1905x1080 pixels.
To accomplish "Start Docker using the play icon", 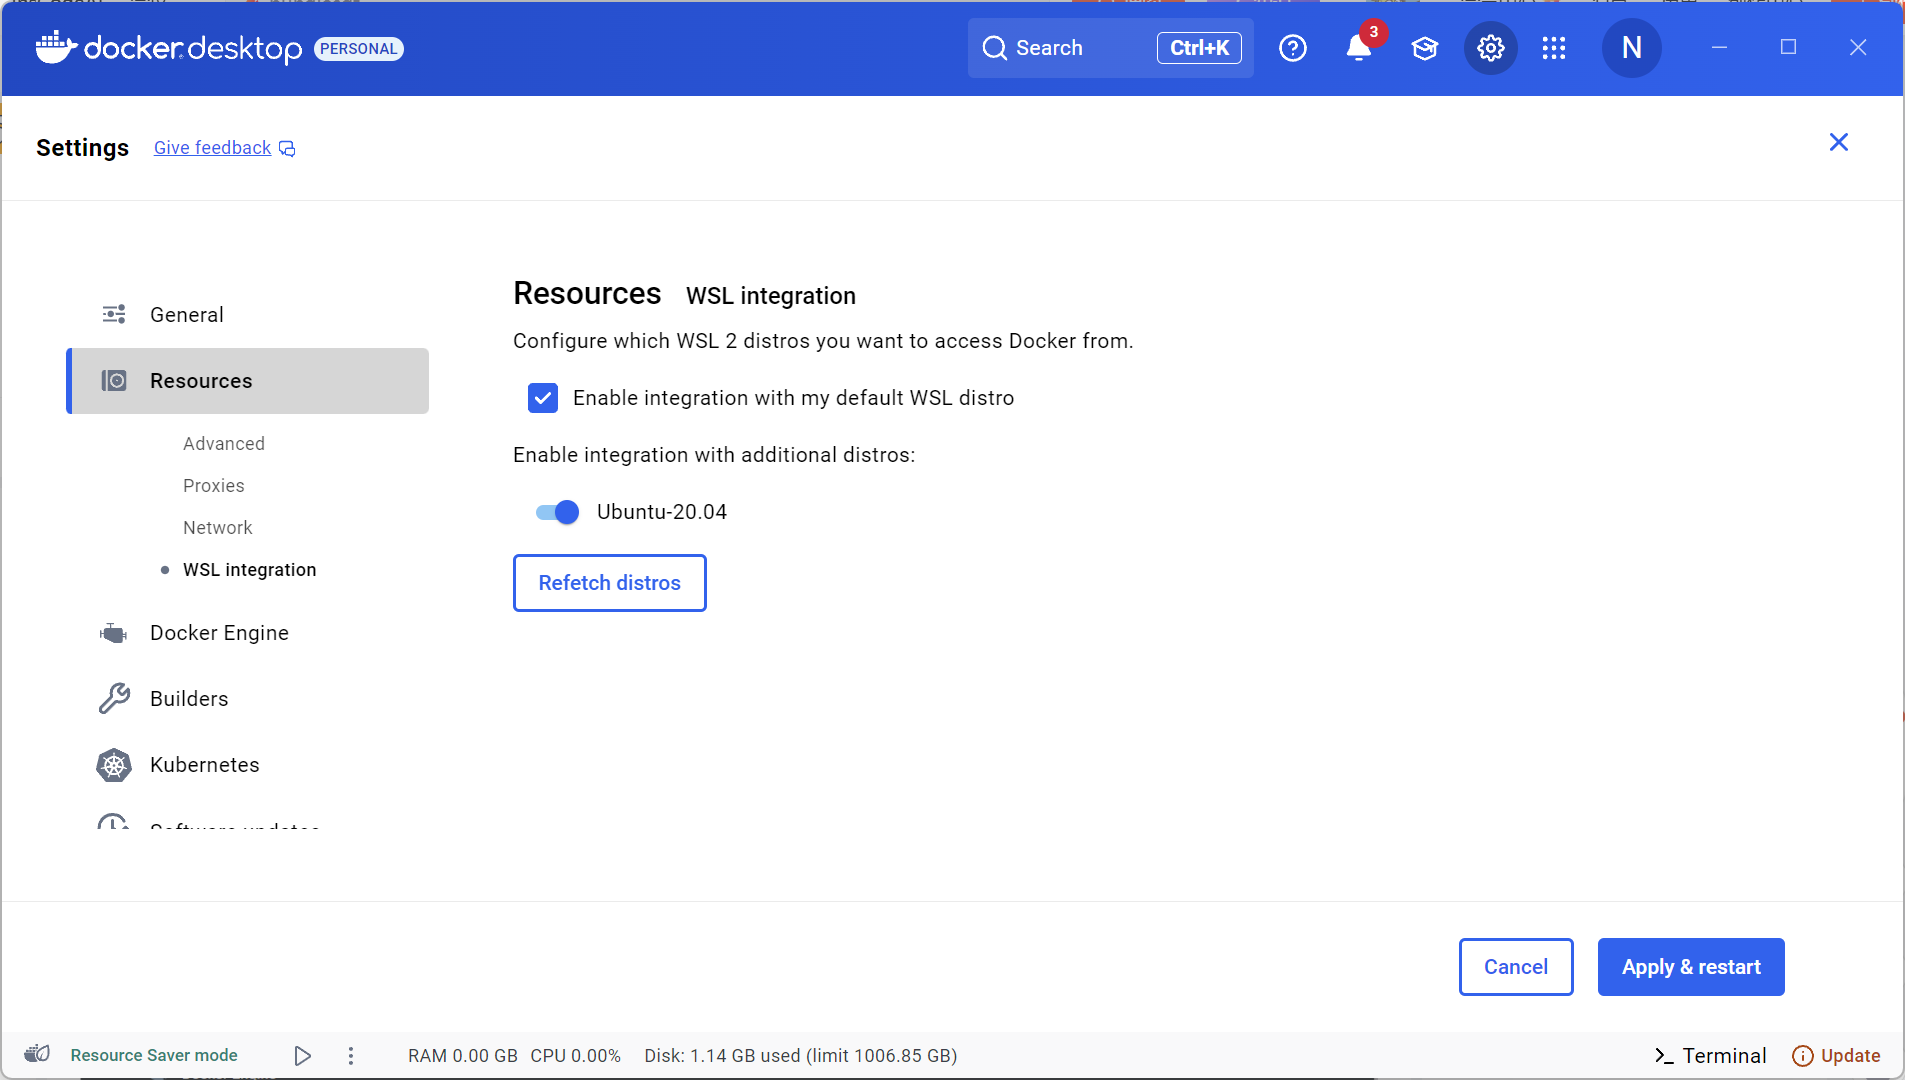I will (301, 1055).
